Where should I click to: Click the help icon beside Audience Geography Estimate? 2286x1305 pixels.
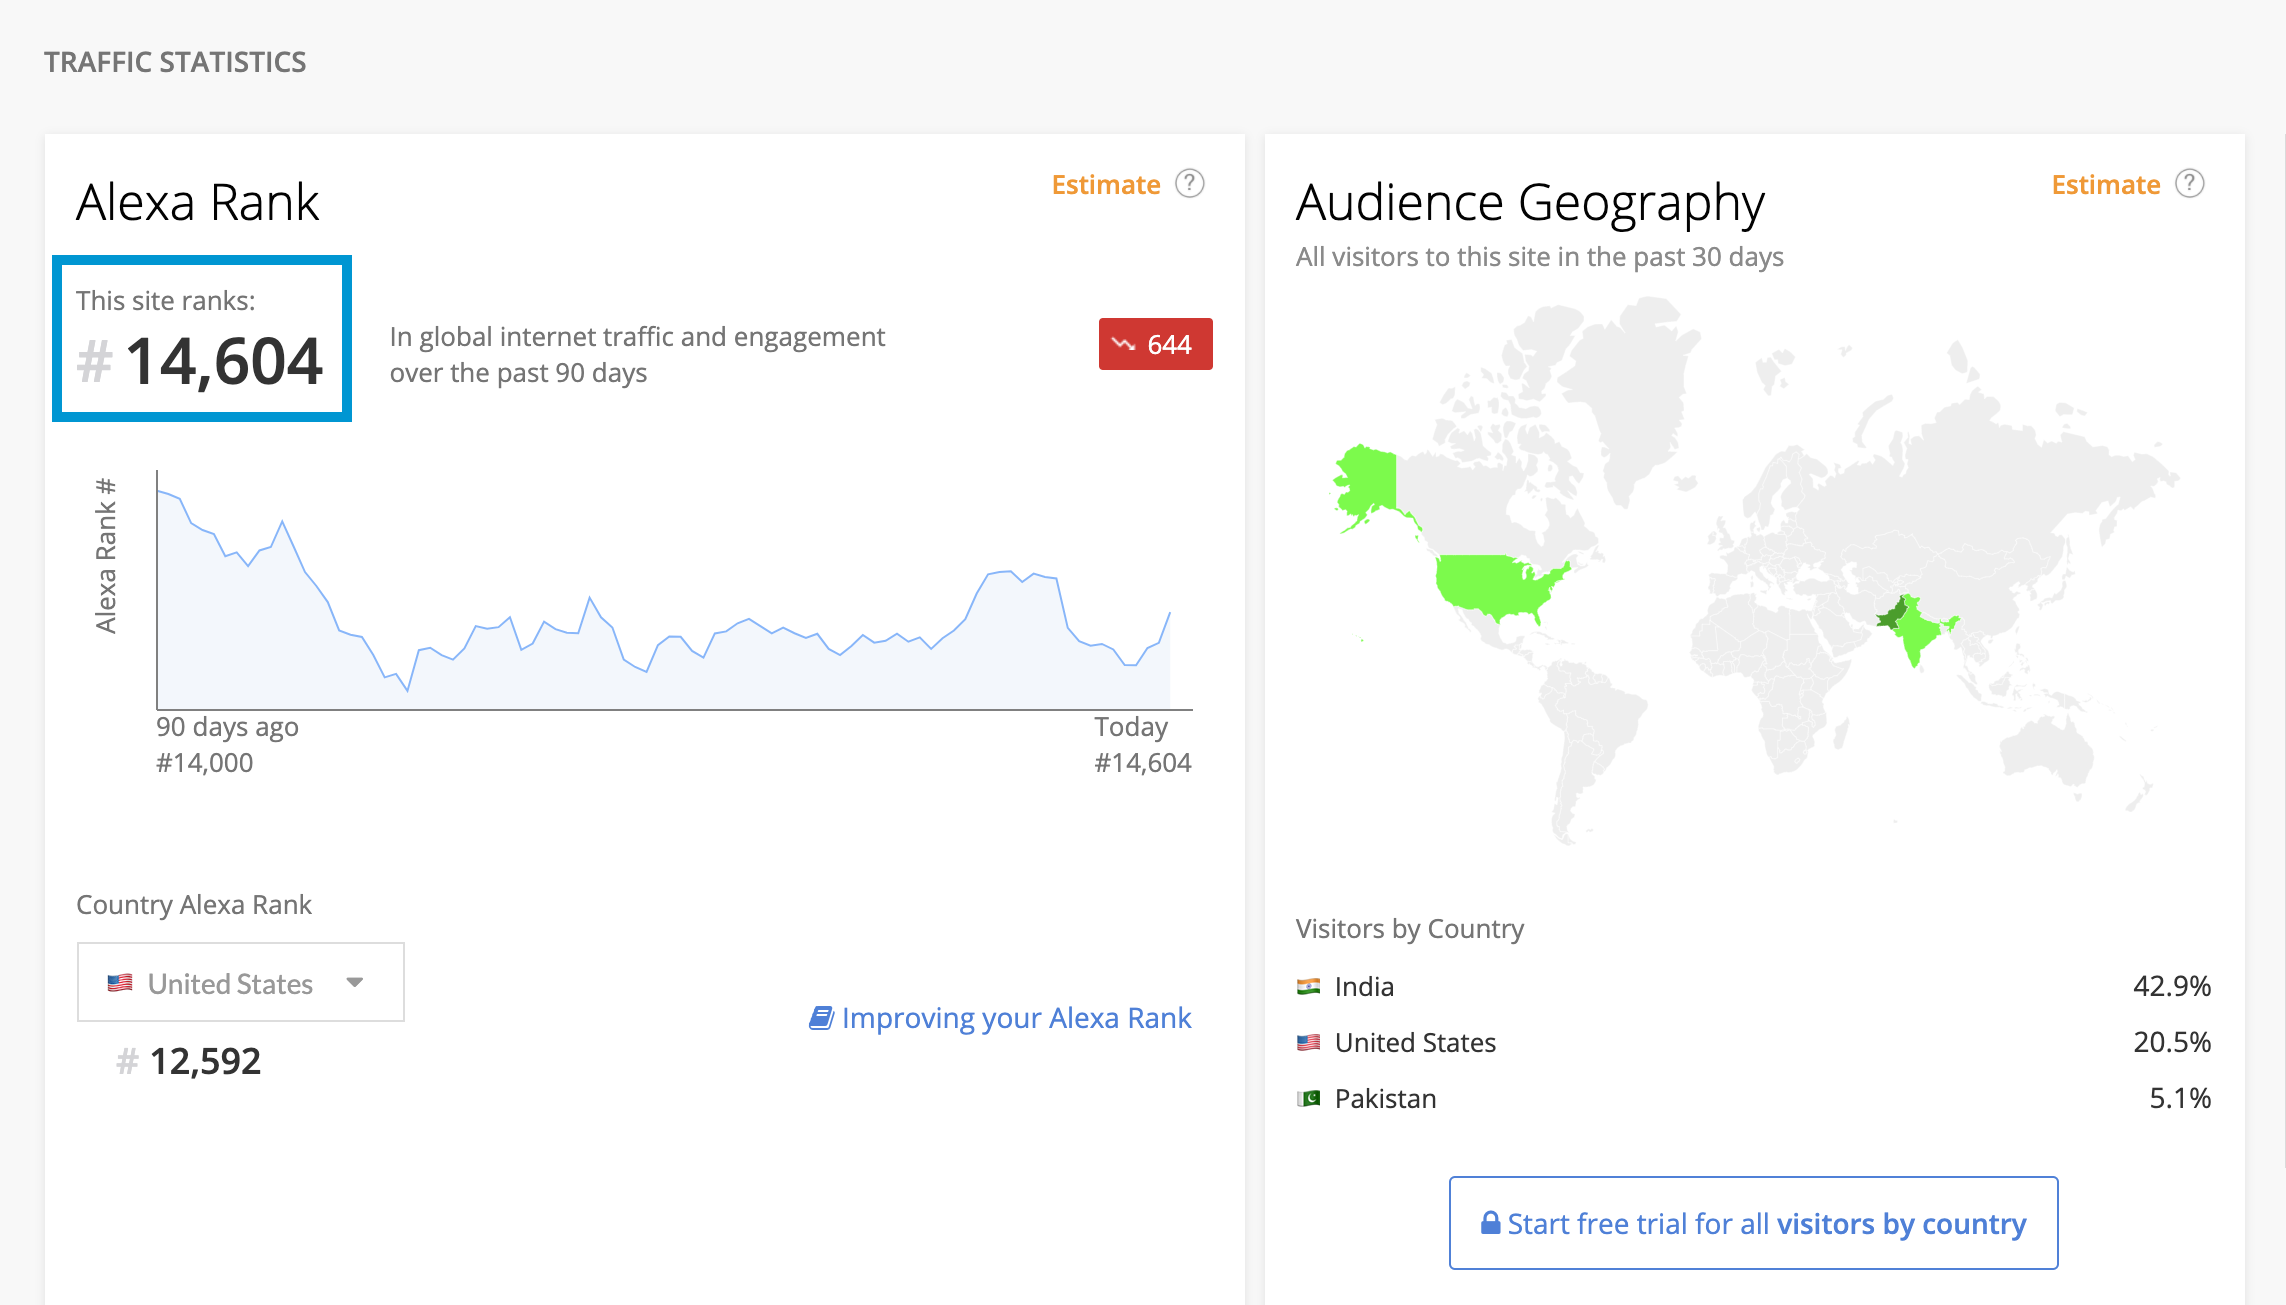pos(2189,184)
